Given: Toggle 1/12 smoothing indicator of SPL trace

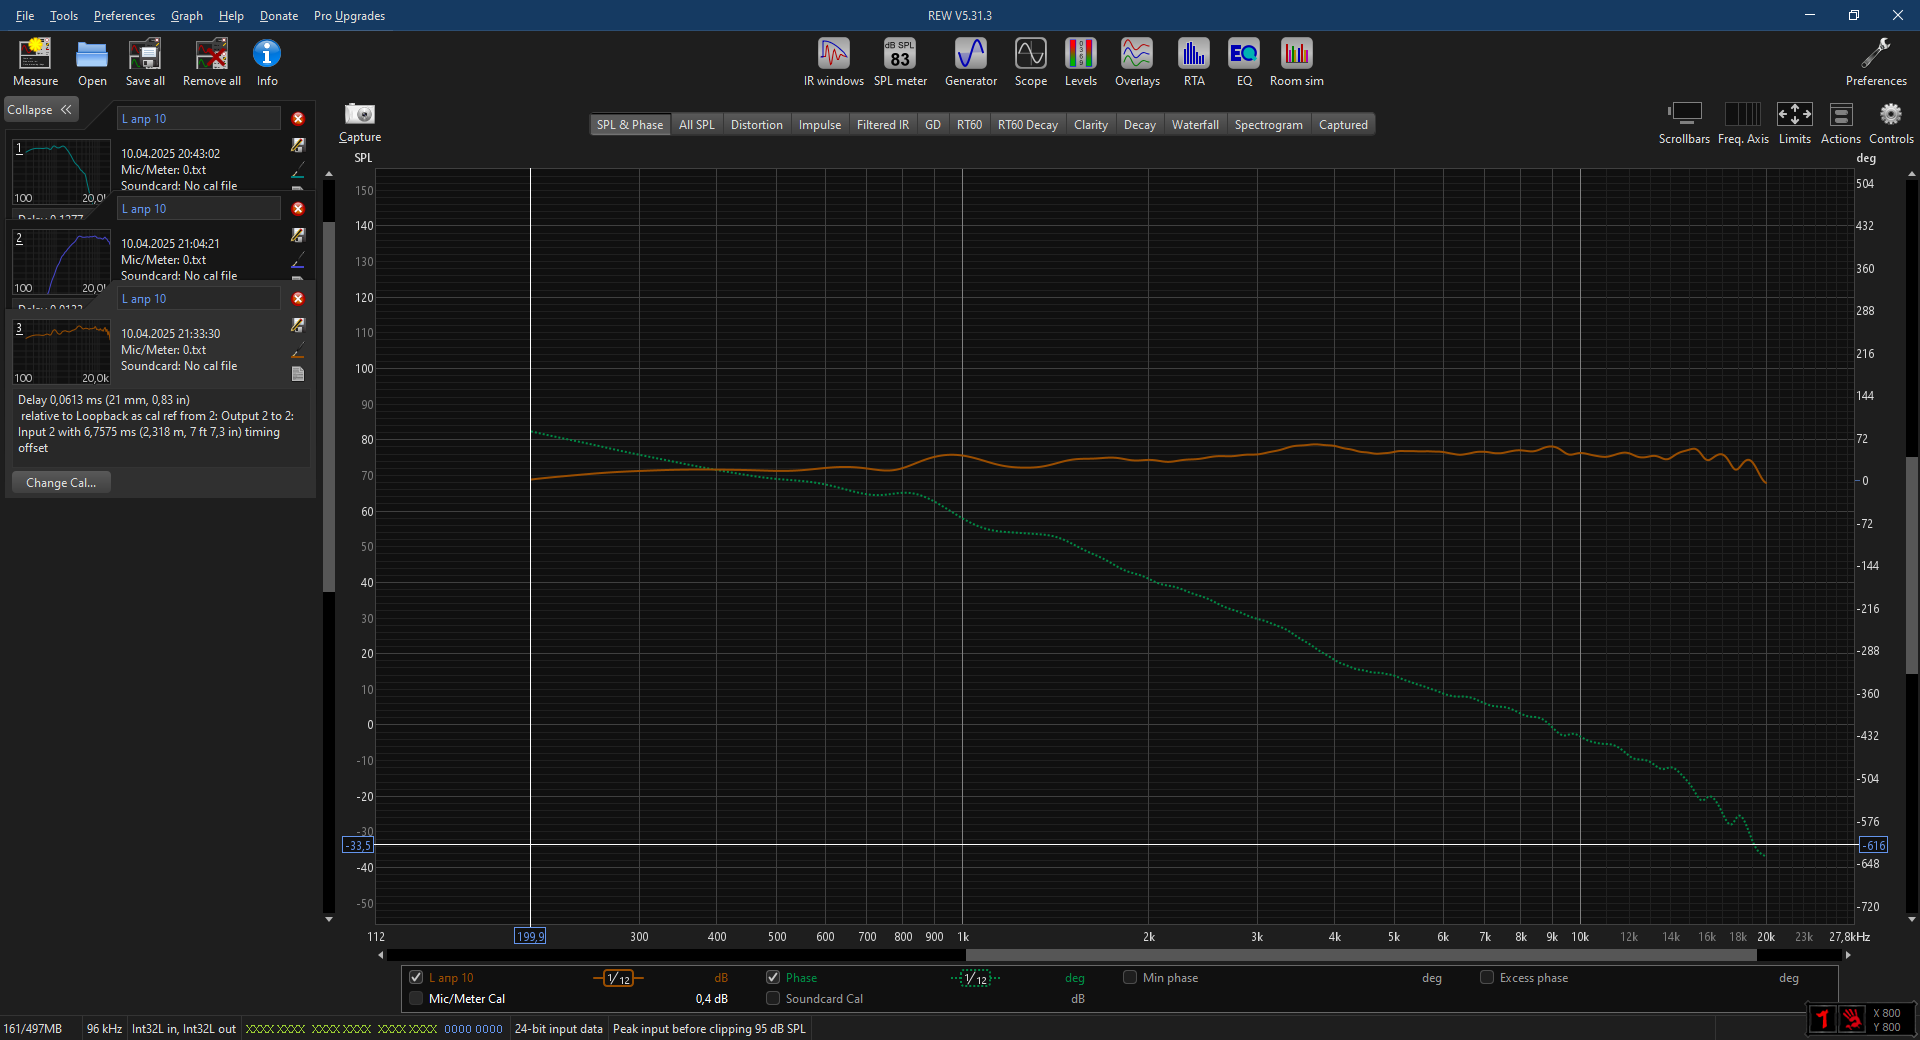Looking at the screenshot, I should (x=618, y=978).
